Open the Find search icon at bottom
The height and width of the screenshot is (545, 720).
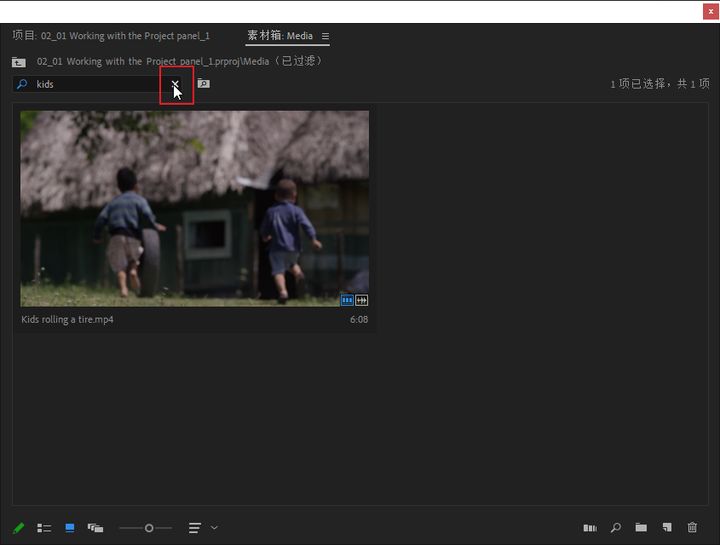click(x=616, y=528)
